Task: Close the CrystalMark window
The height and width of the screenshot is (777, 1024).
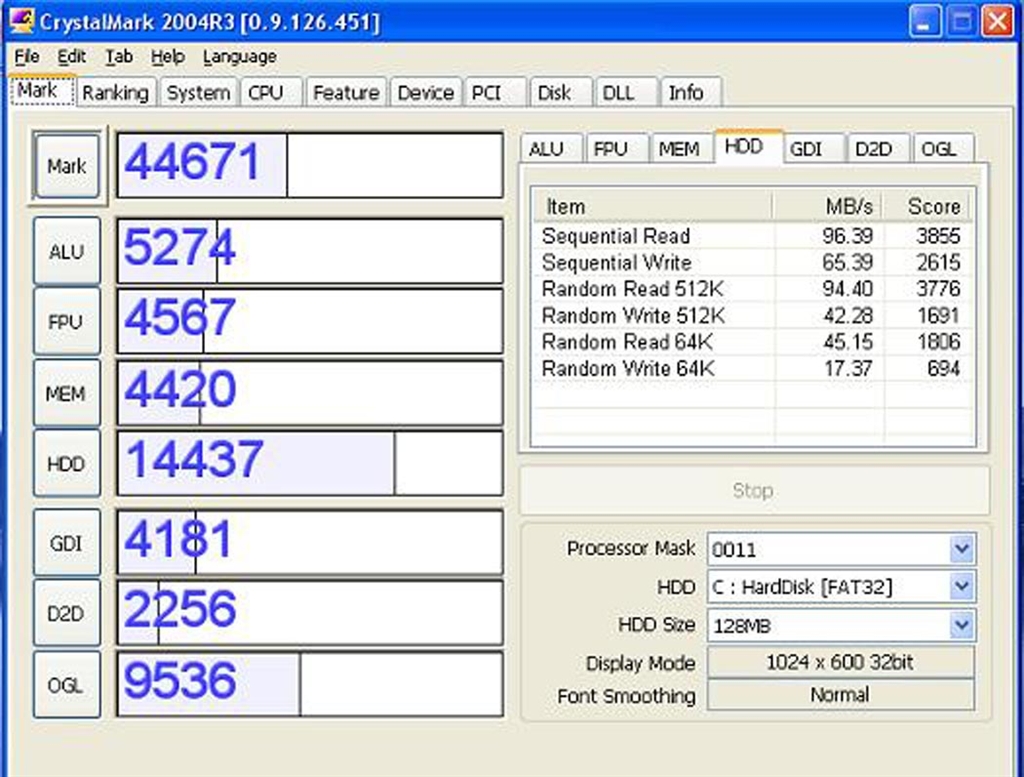Action: coord(998,22)
